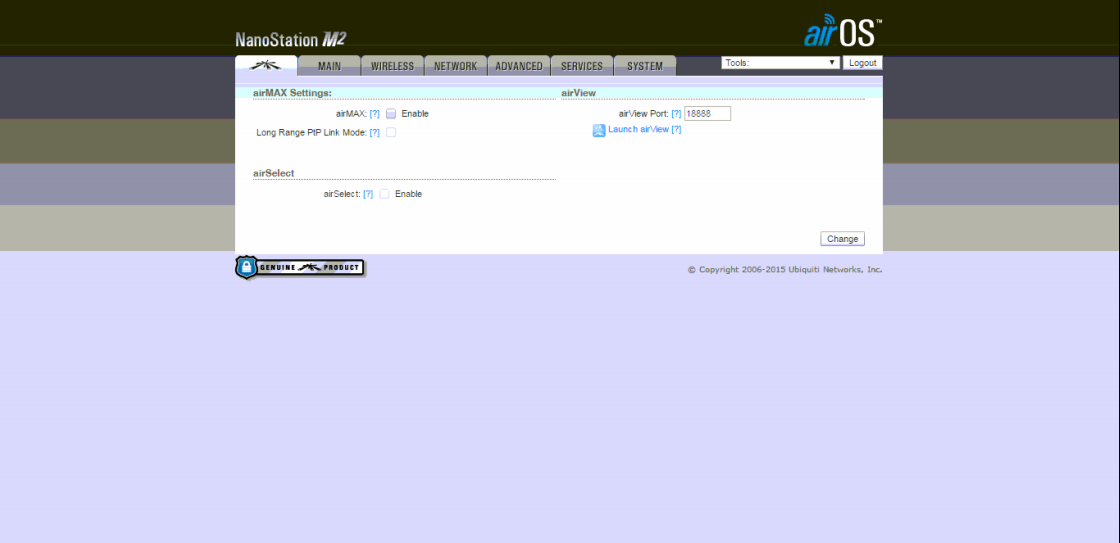Open the Ubiquiti logo airMAX tab
The width and height of the screenshot is (1120, 543).
tap(266, 66)
